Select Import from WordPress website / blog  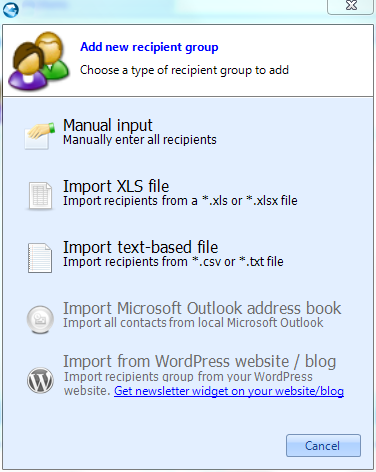(x=200, y=361)
